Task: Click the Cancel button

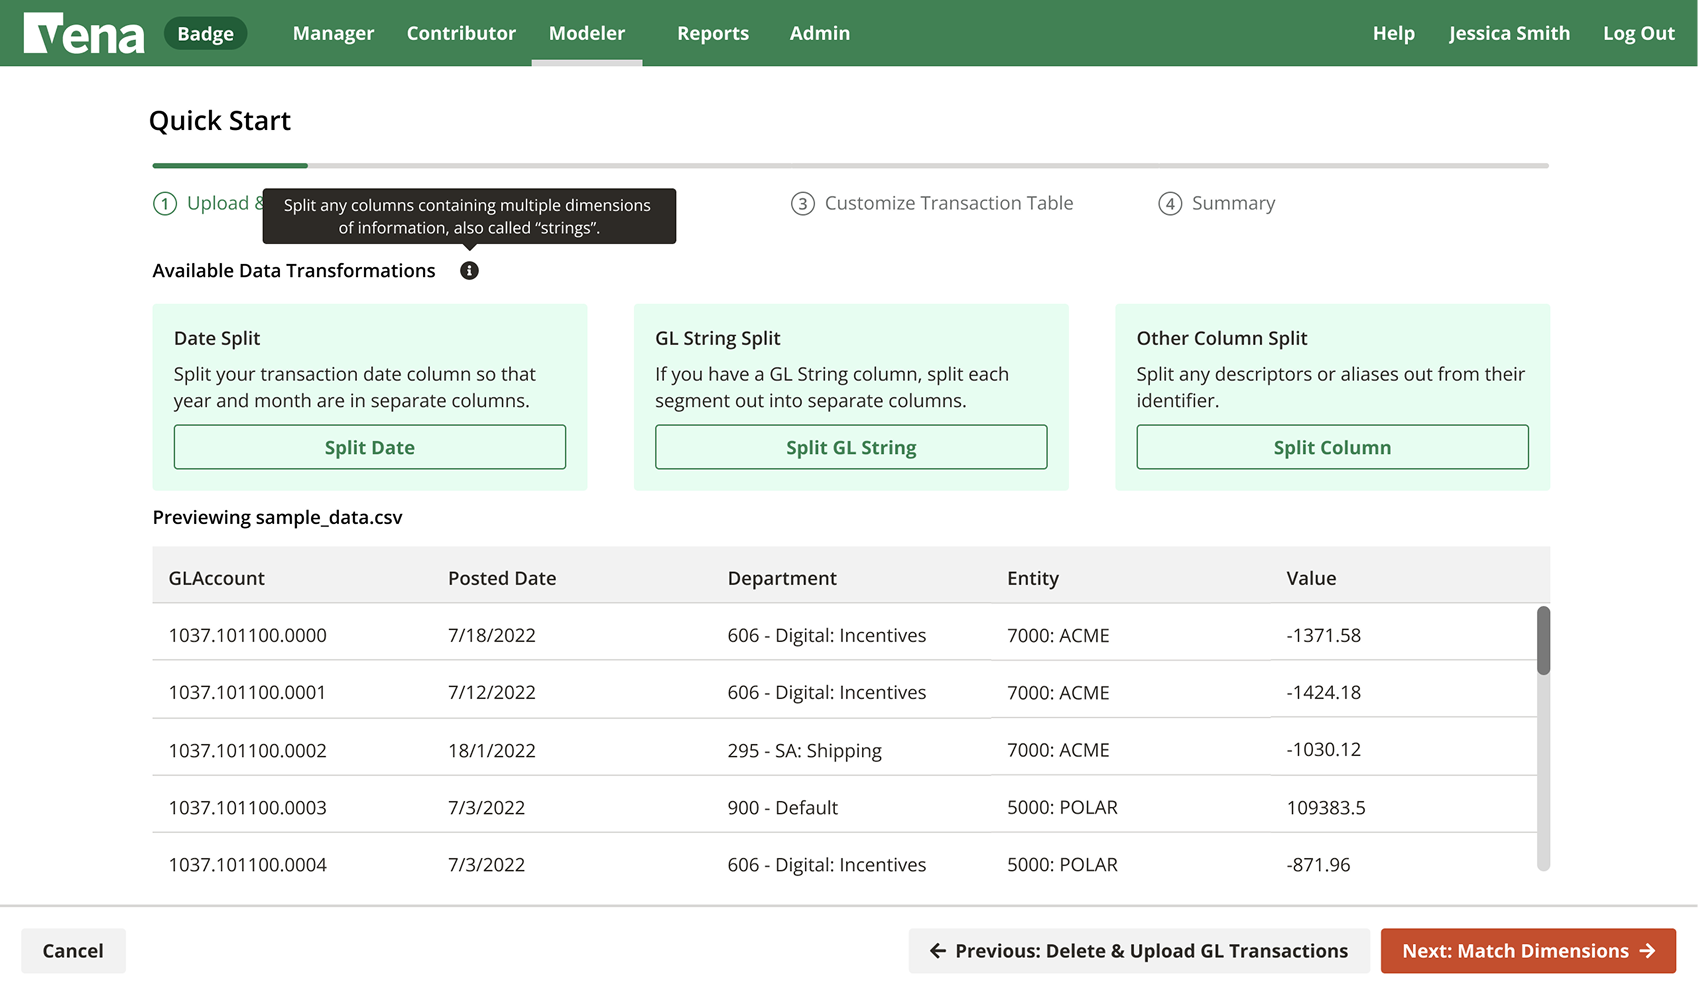Action: point(73,951)
